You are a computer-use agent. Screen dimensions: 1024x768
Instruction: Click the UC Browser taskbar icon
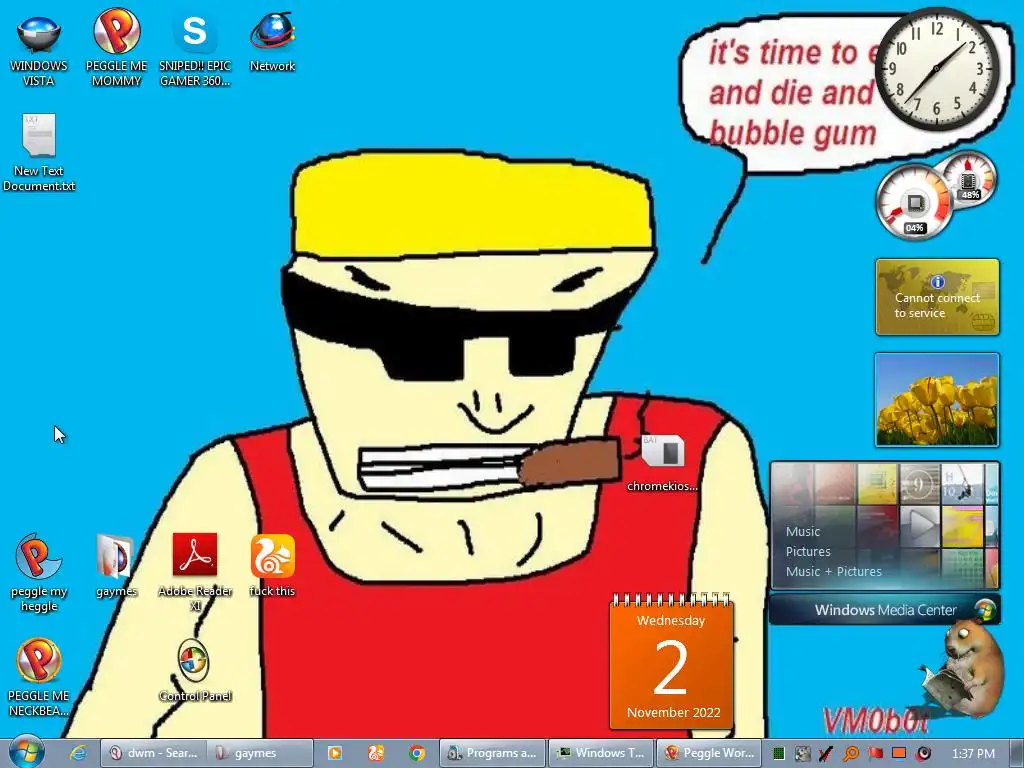point(376,753)
